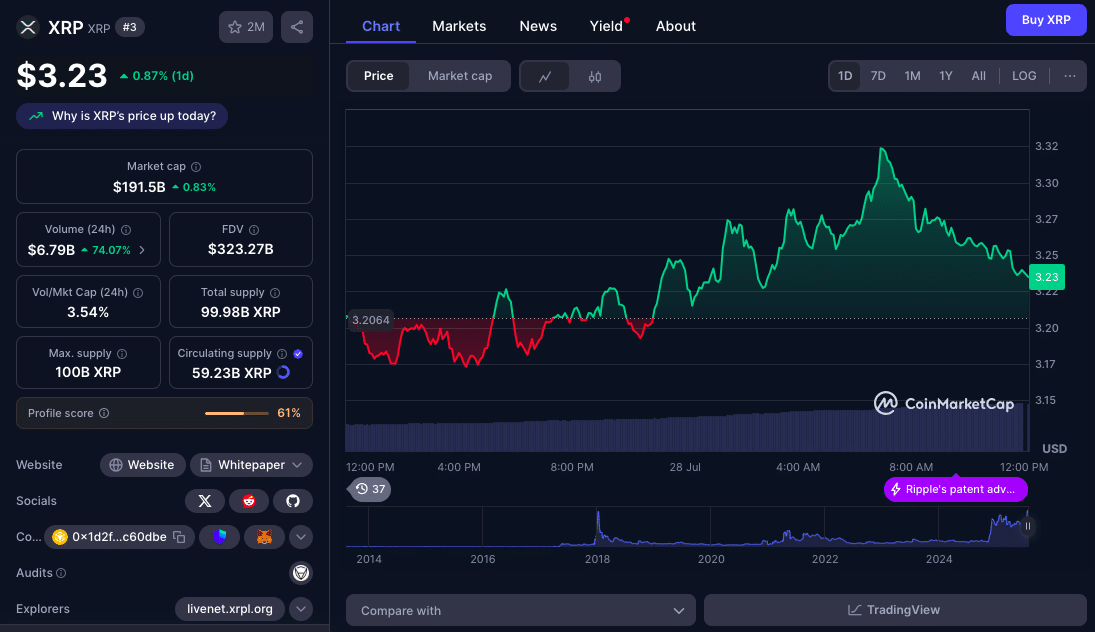Click Vol/Mkt Cap info icon
The width and height of the screenshot is (1095, 632).
tap(138, 293)
